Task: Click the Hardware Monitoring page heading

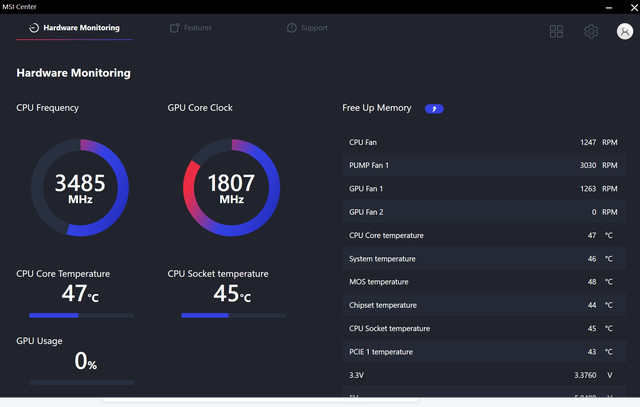Action: 73,73
